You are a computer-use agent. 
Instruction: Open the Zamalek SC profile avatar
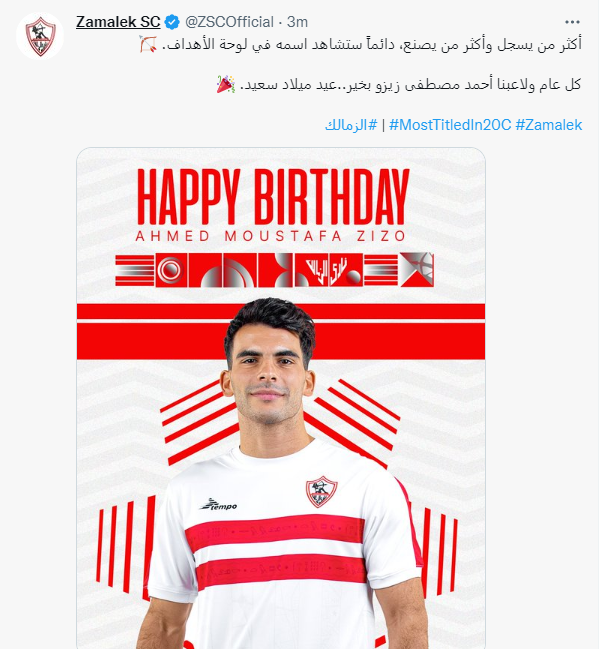40,36
